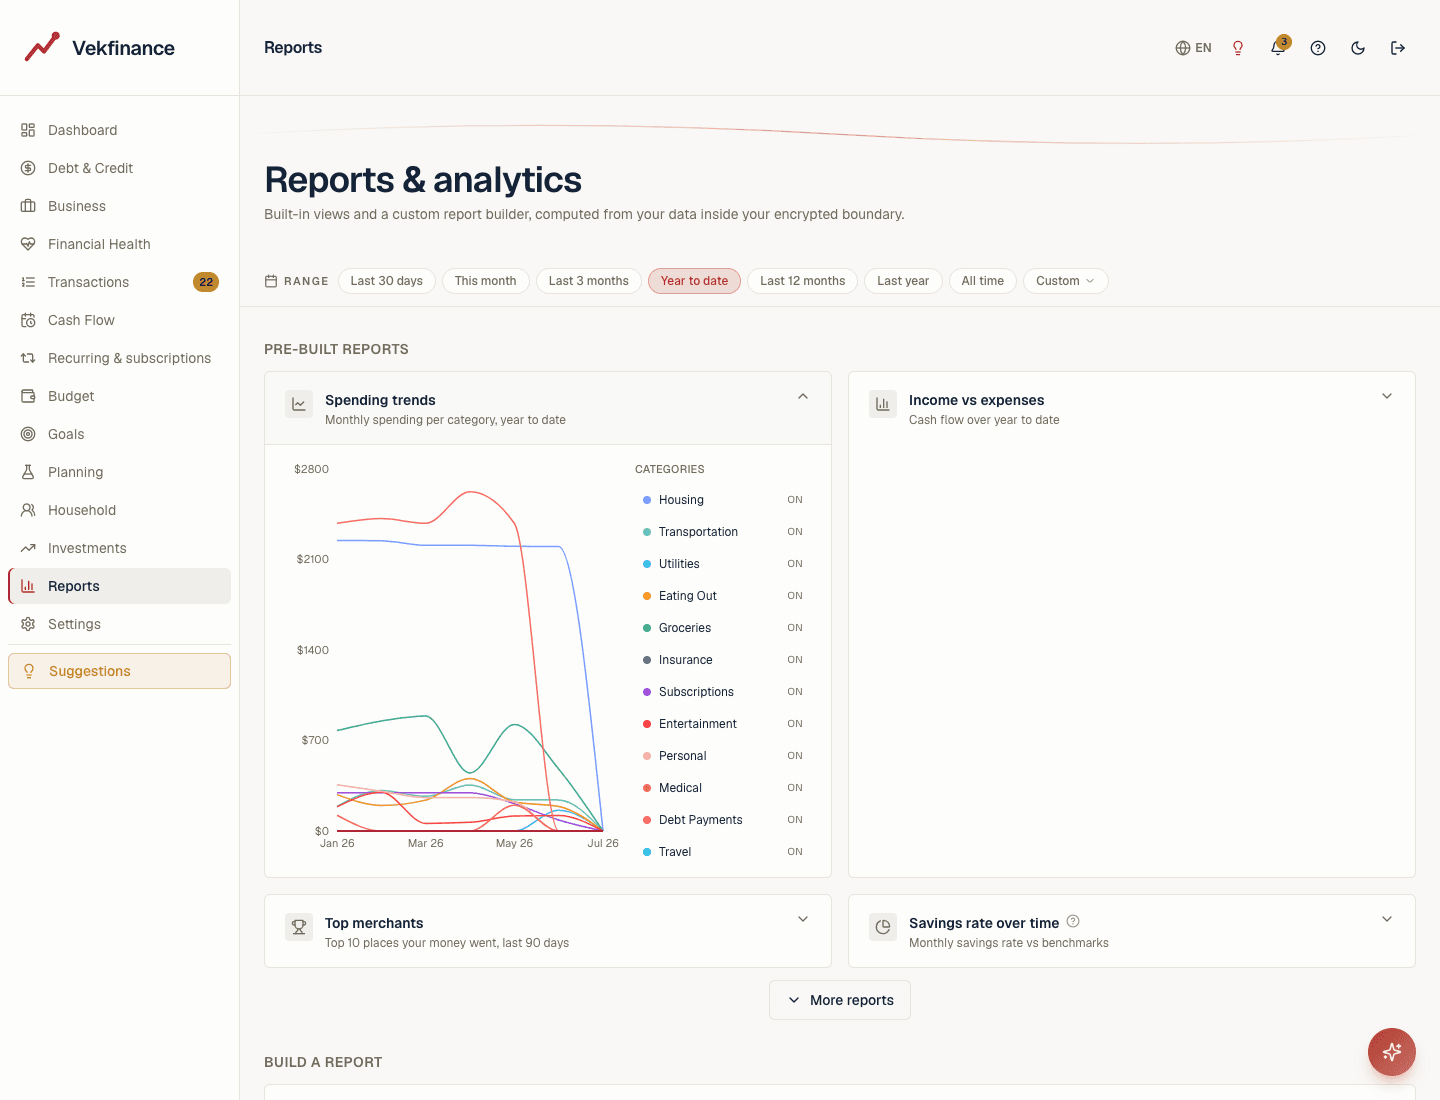Click the Medical category color dot
Image resolution: width=1440 pixels, height=1100 pixels.
(x=647, y=788)
